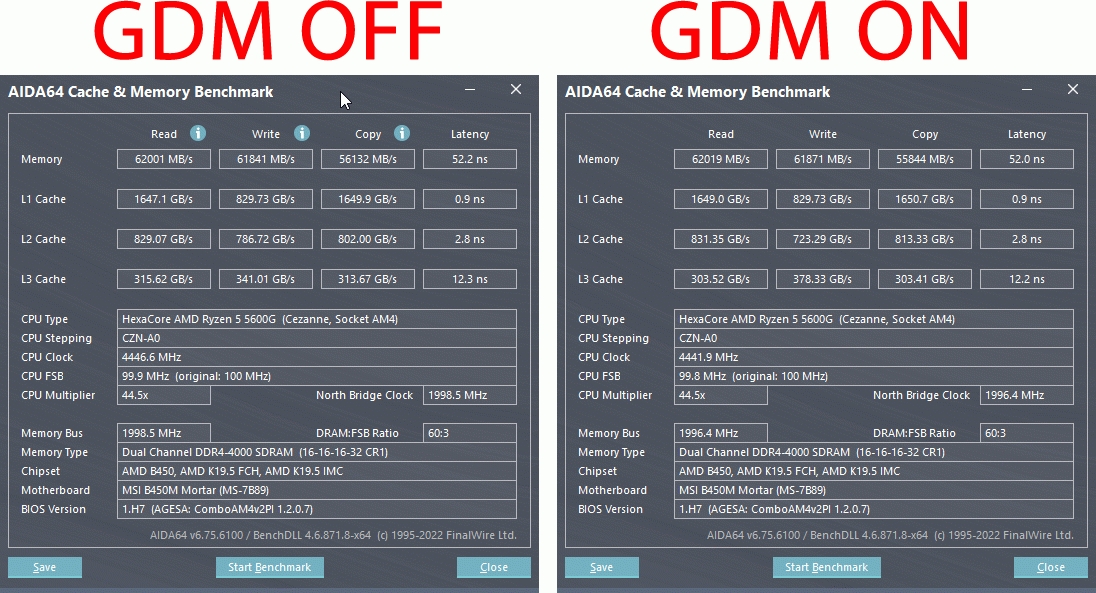Screen dimensions: 1096x593
Task: Select Memory Read value 62019 MB/s
Action: point(721,159)
